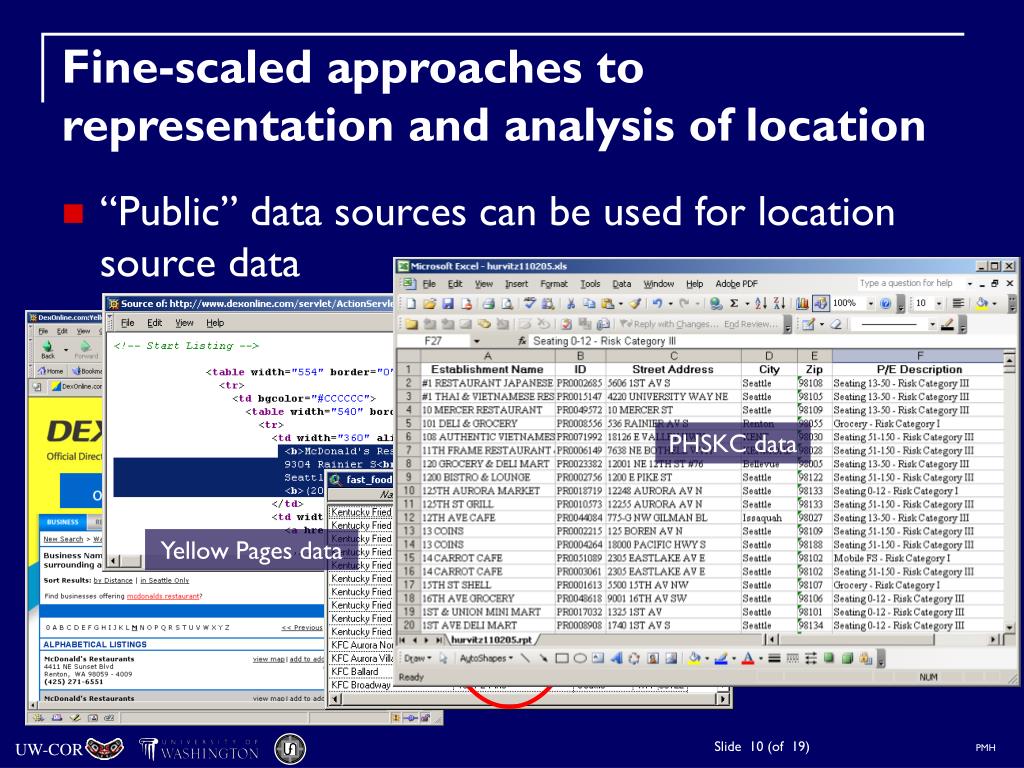
Task: Open the AutoSum functions dropdown arrow
Action: (x=747, y=304)
